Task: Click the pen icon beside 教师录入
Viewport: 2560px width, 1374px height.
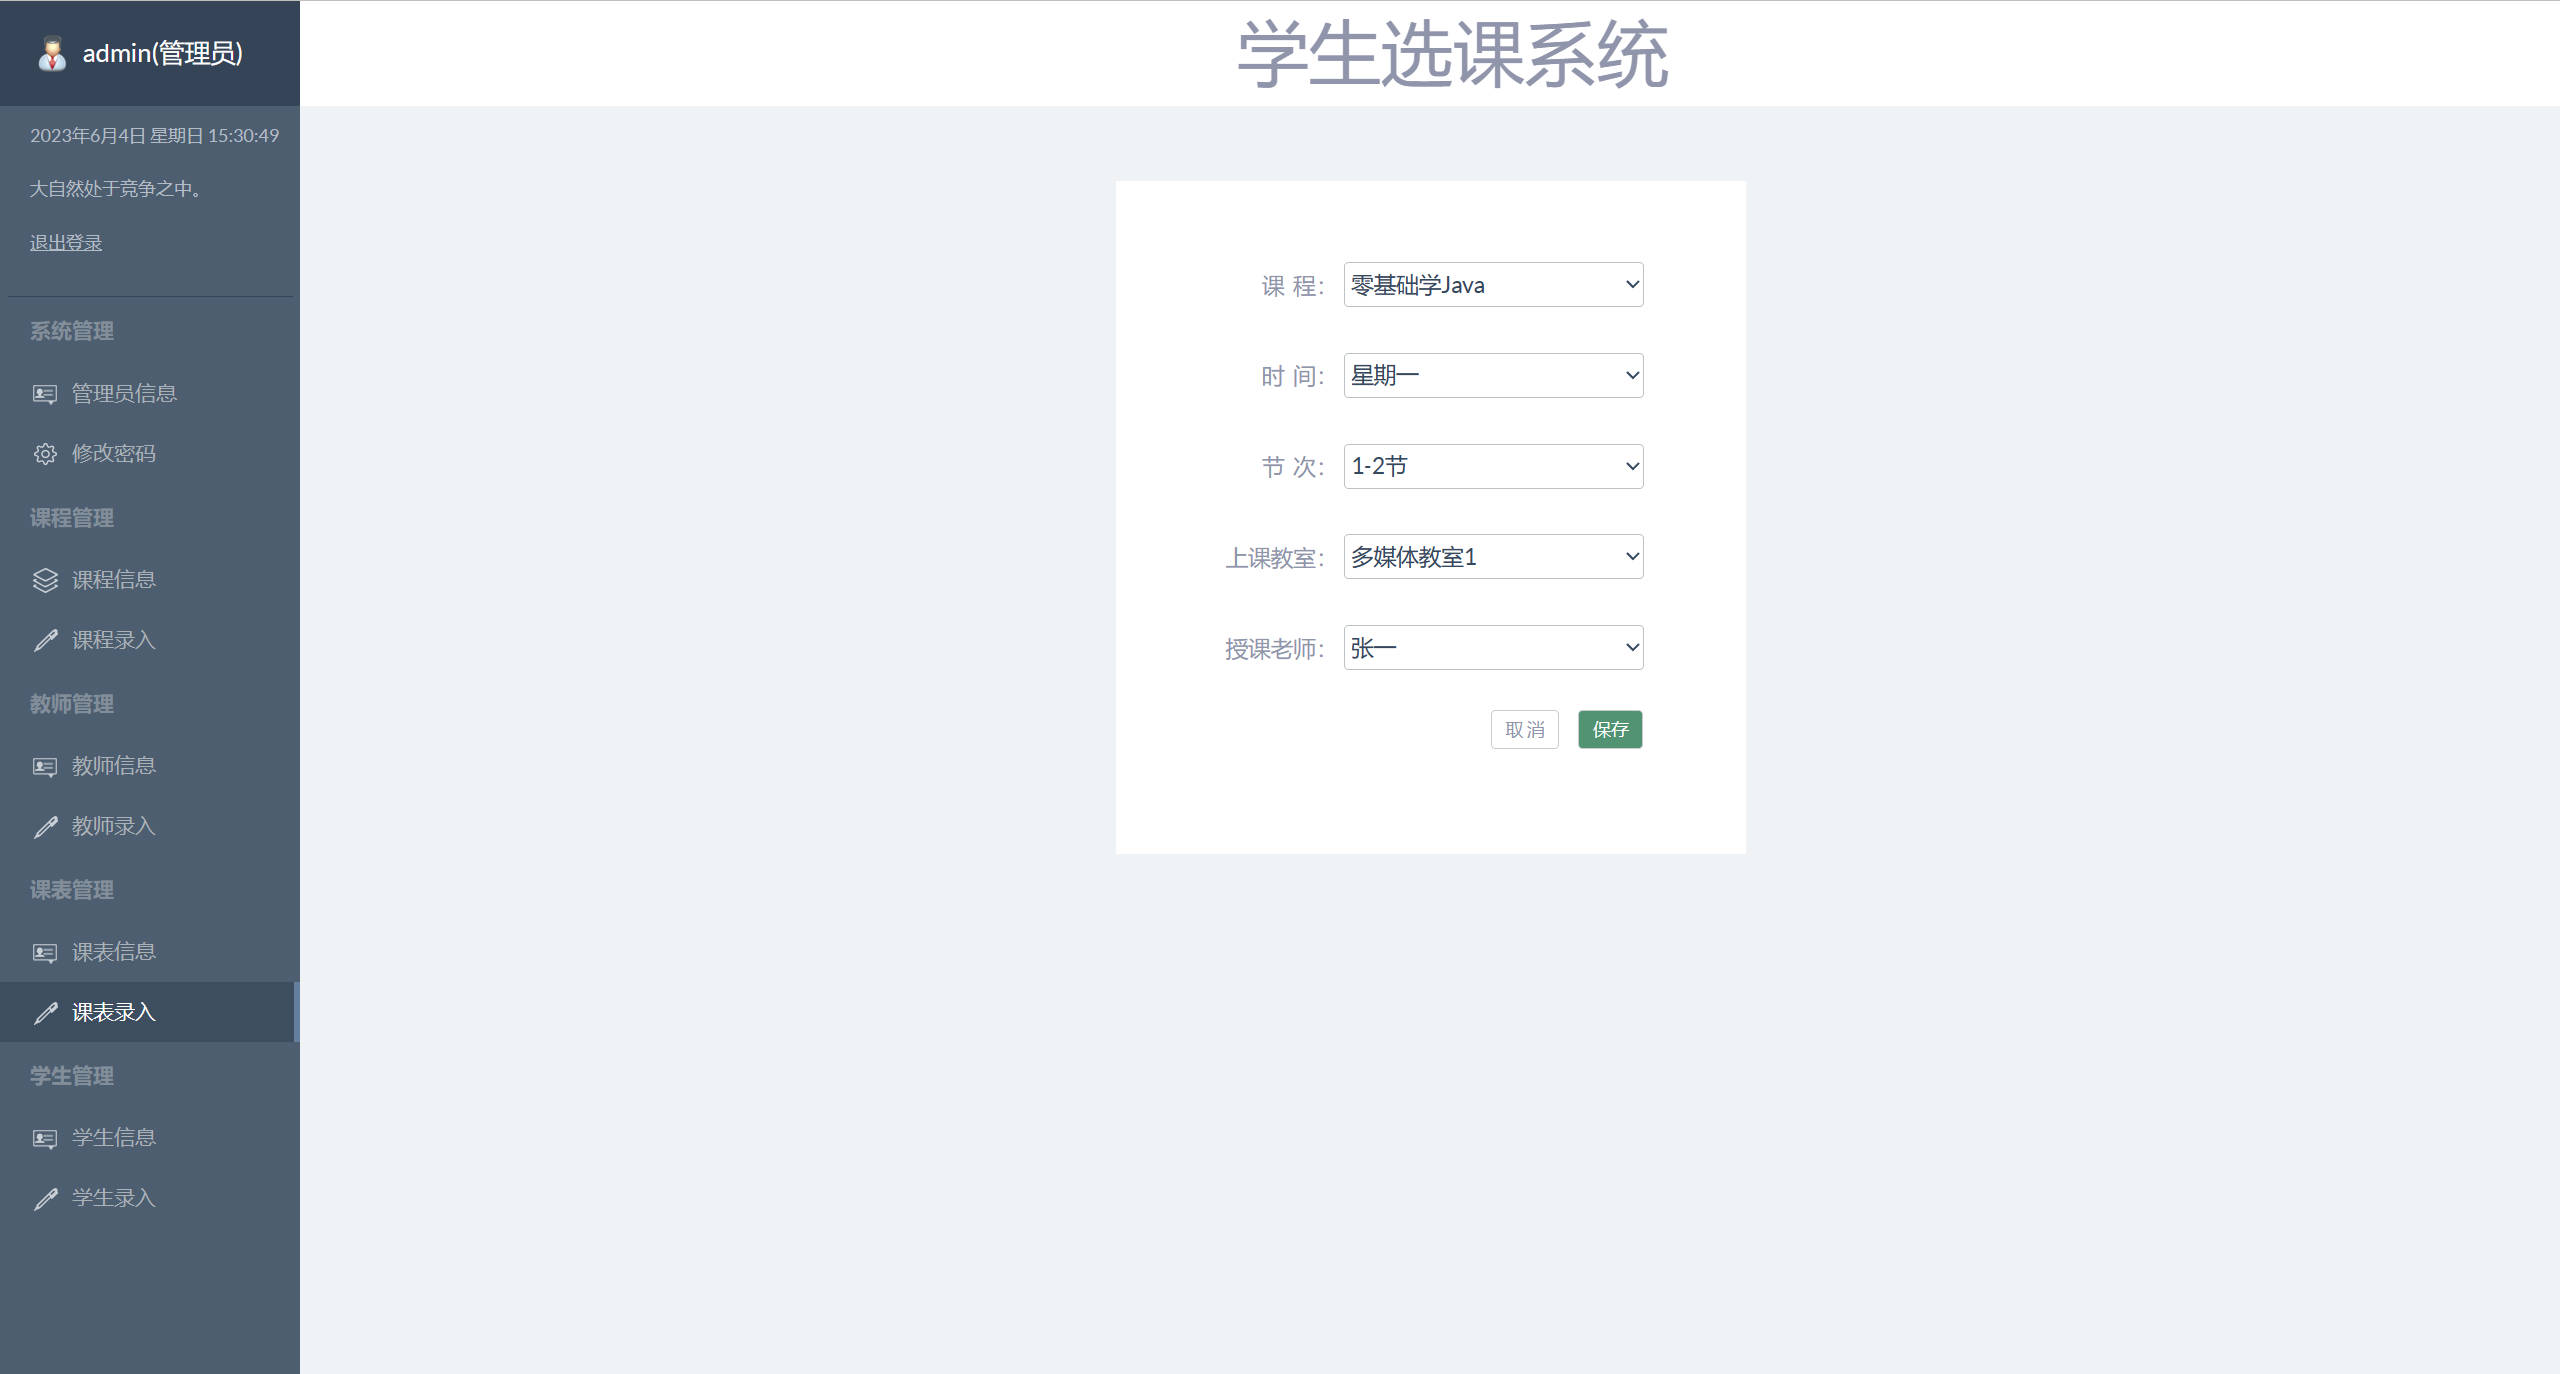Action: click(x=45, y=826)
